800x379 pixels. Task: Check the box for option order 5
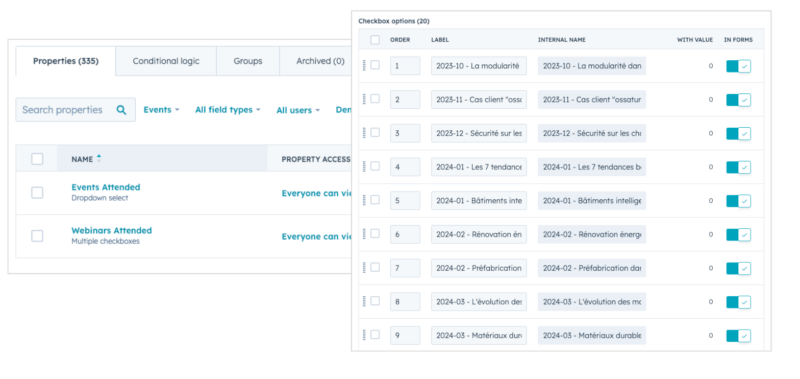(375, 199)
